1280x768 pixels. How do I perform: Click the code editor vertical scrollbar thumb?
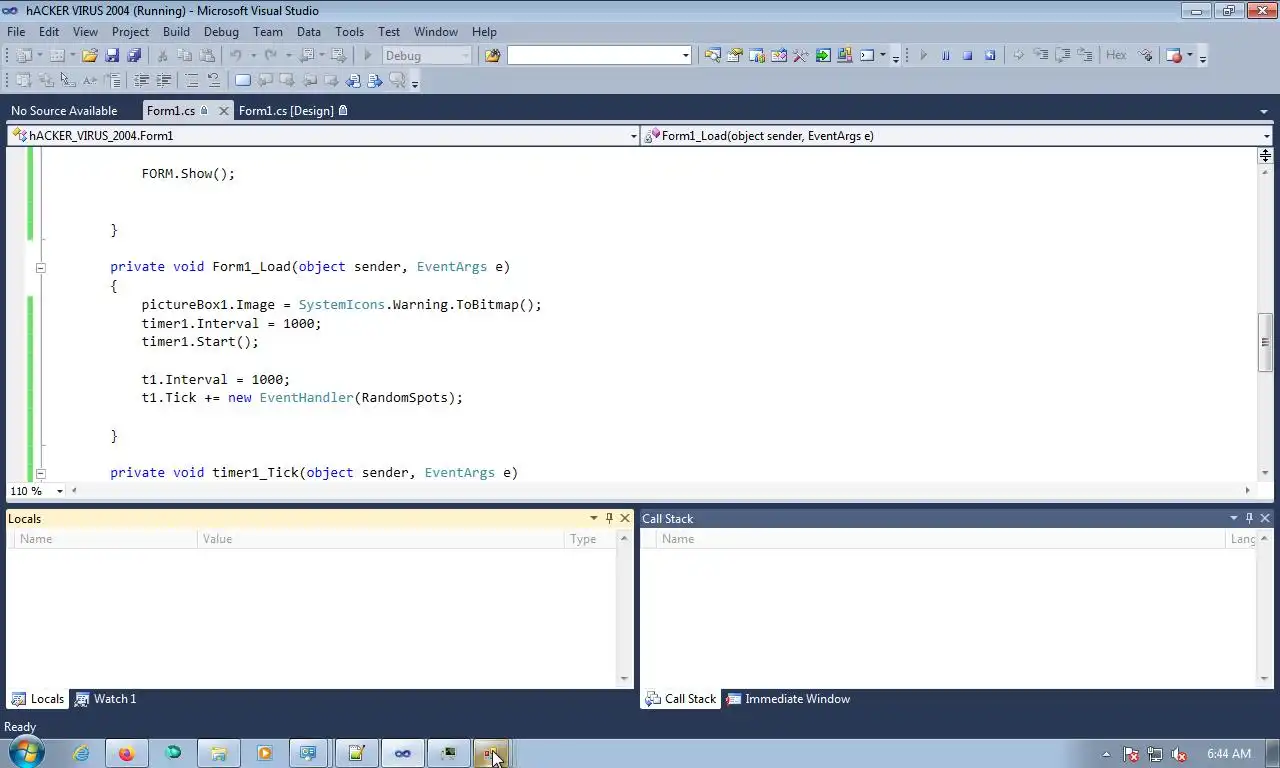[1265, 342]
